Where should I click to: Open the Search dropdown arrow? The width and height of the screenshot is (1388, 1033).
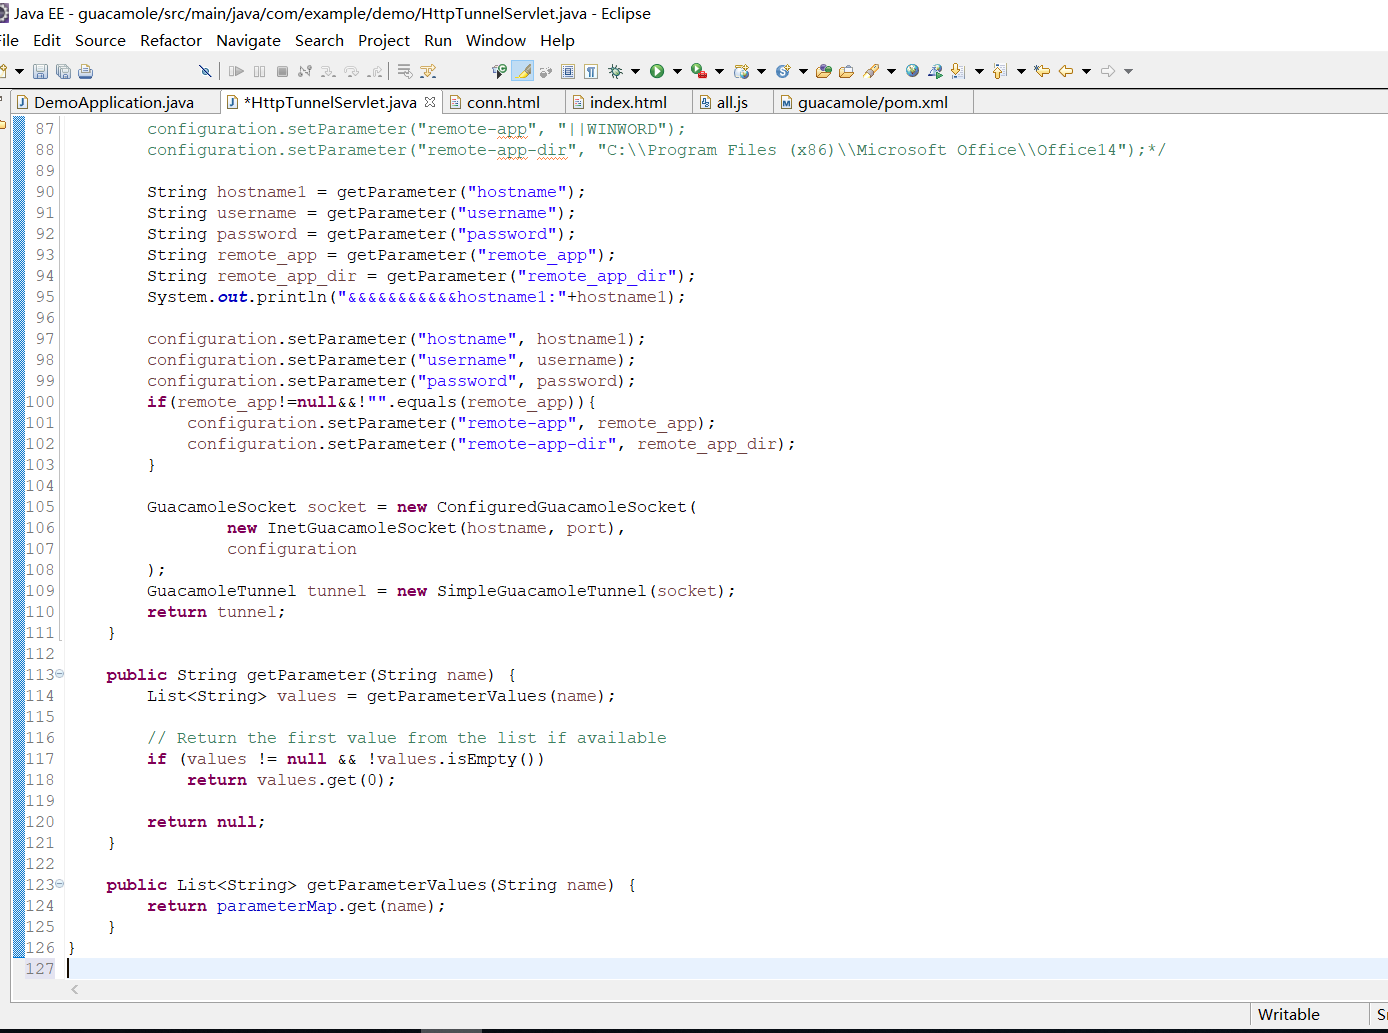click(x=891, y=71)
